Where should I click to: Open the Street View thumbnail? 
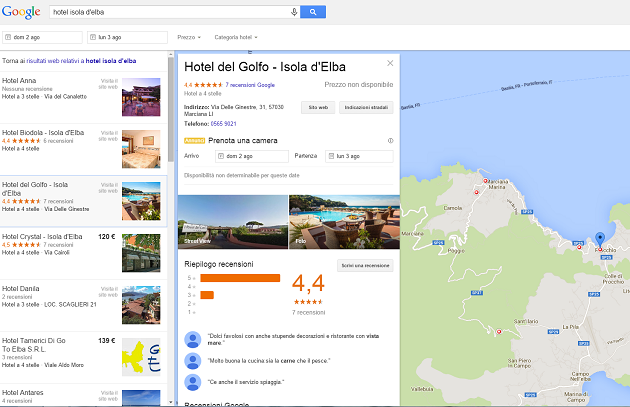[231, 220]
